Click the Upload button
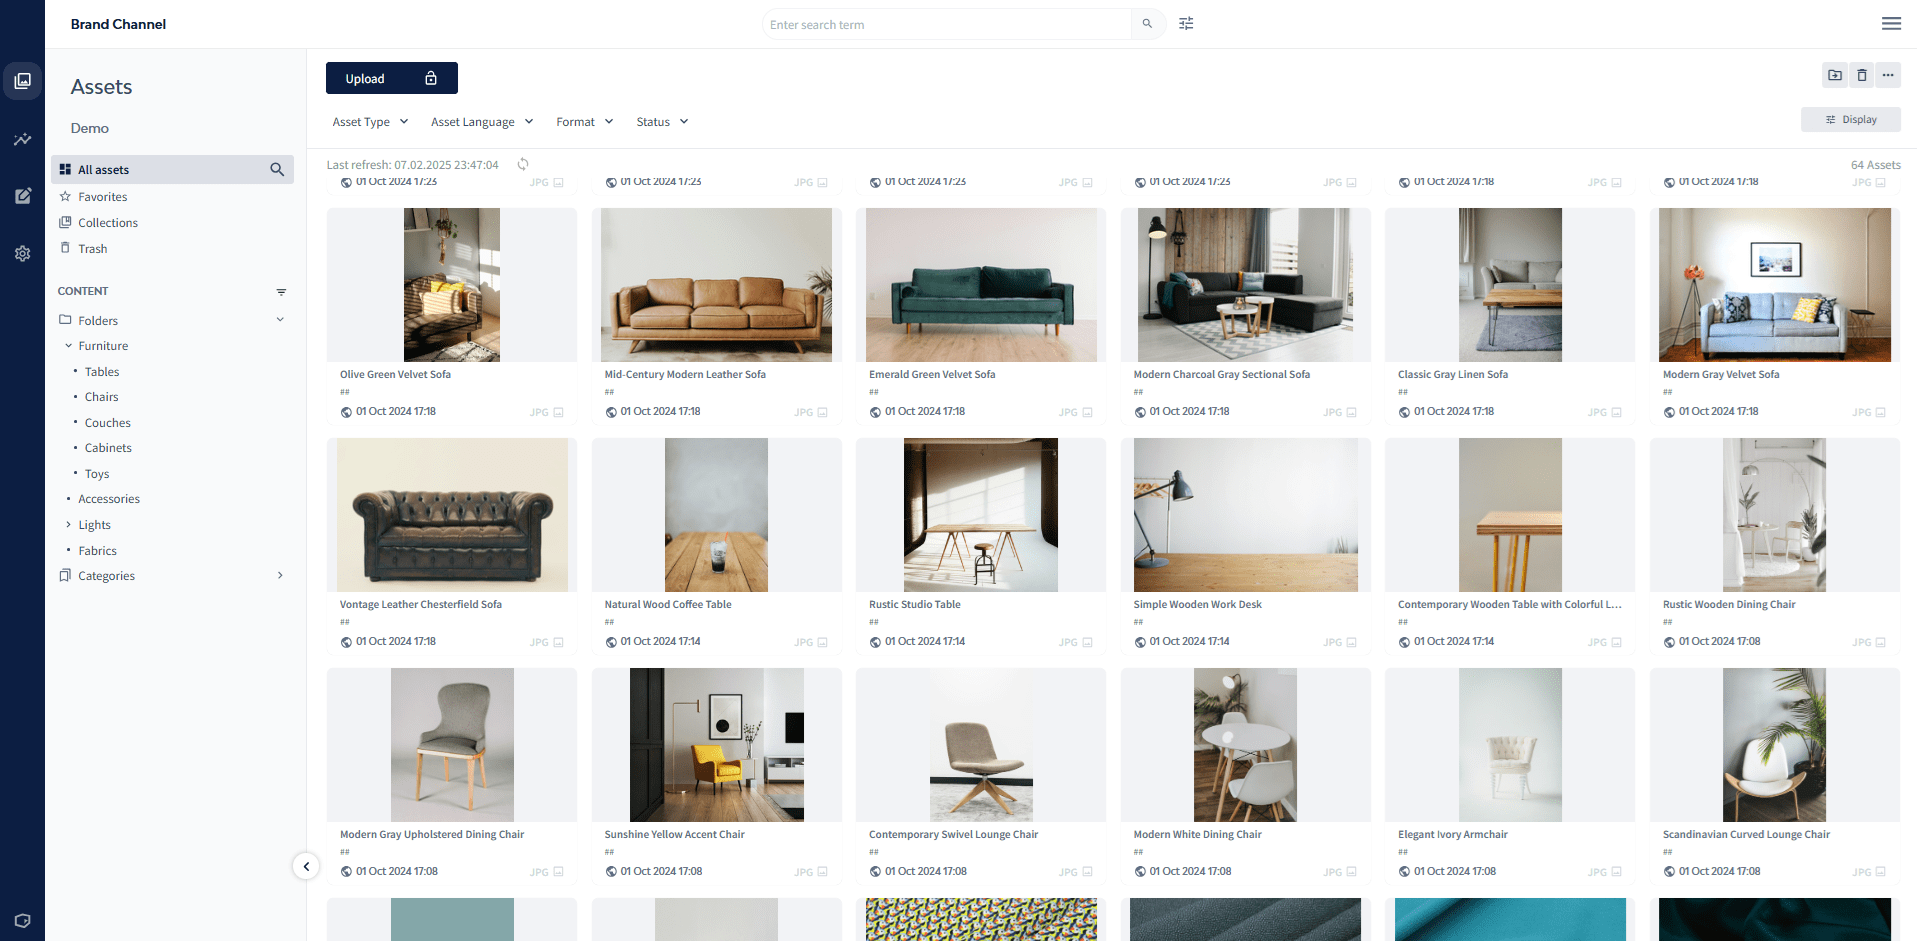This screenshot has height=941, width=1917. [x=391, y=78]
